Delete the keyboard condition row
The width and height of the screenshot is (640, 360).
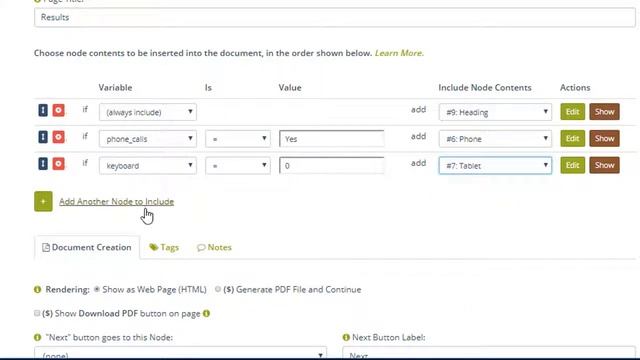(58, 164)
